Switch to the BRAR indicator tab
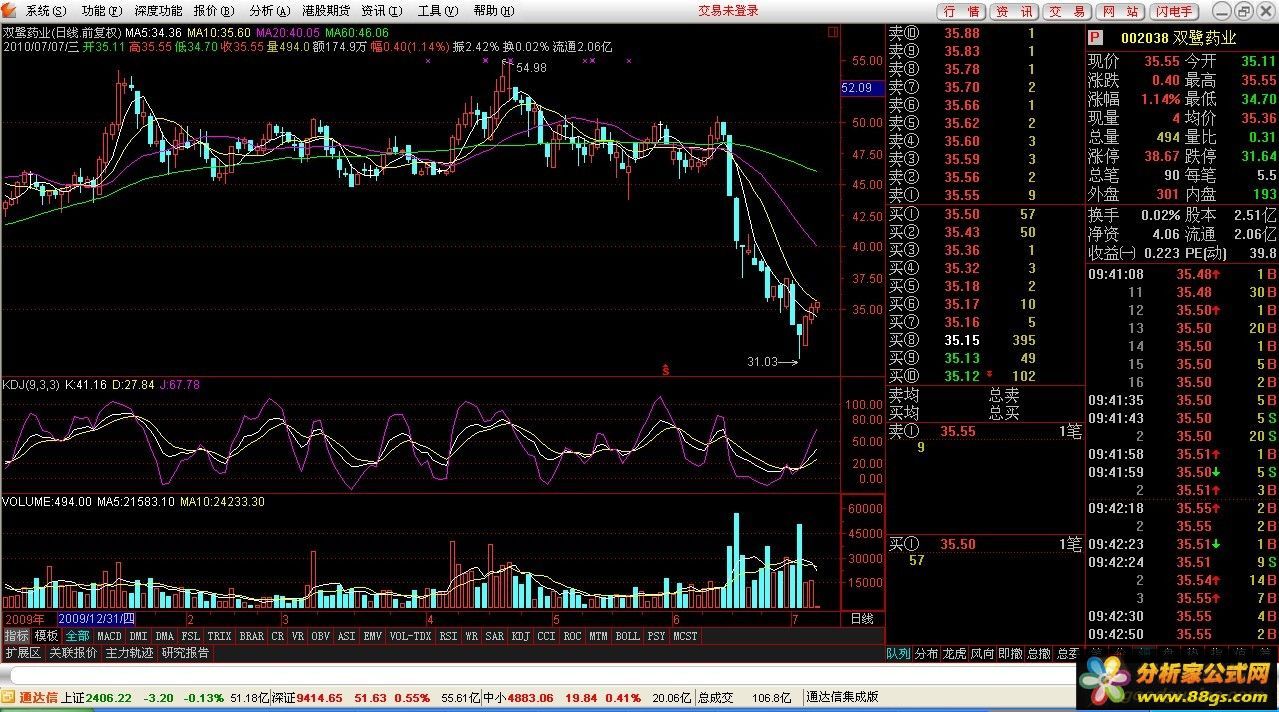This screenshot has height=712, width=1279. click(252, 636)
